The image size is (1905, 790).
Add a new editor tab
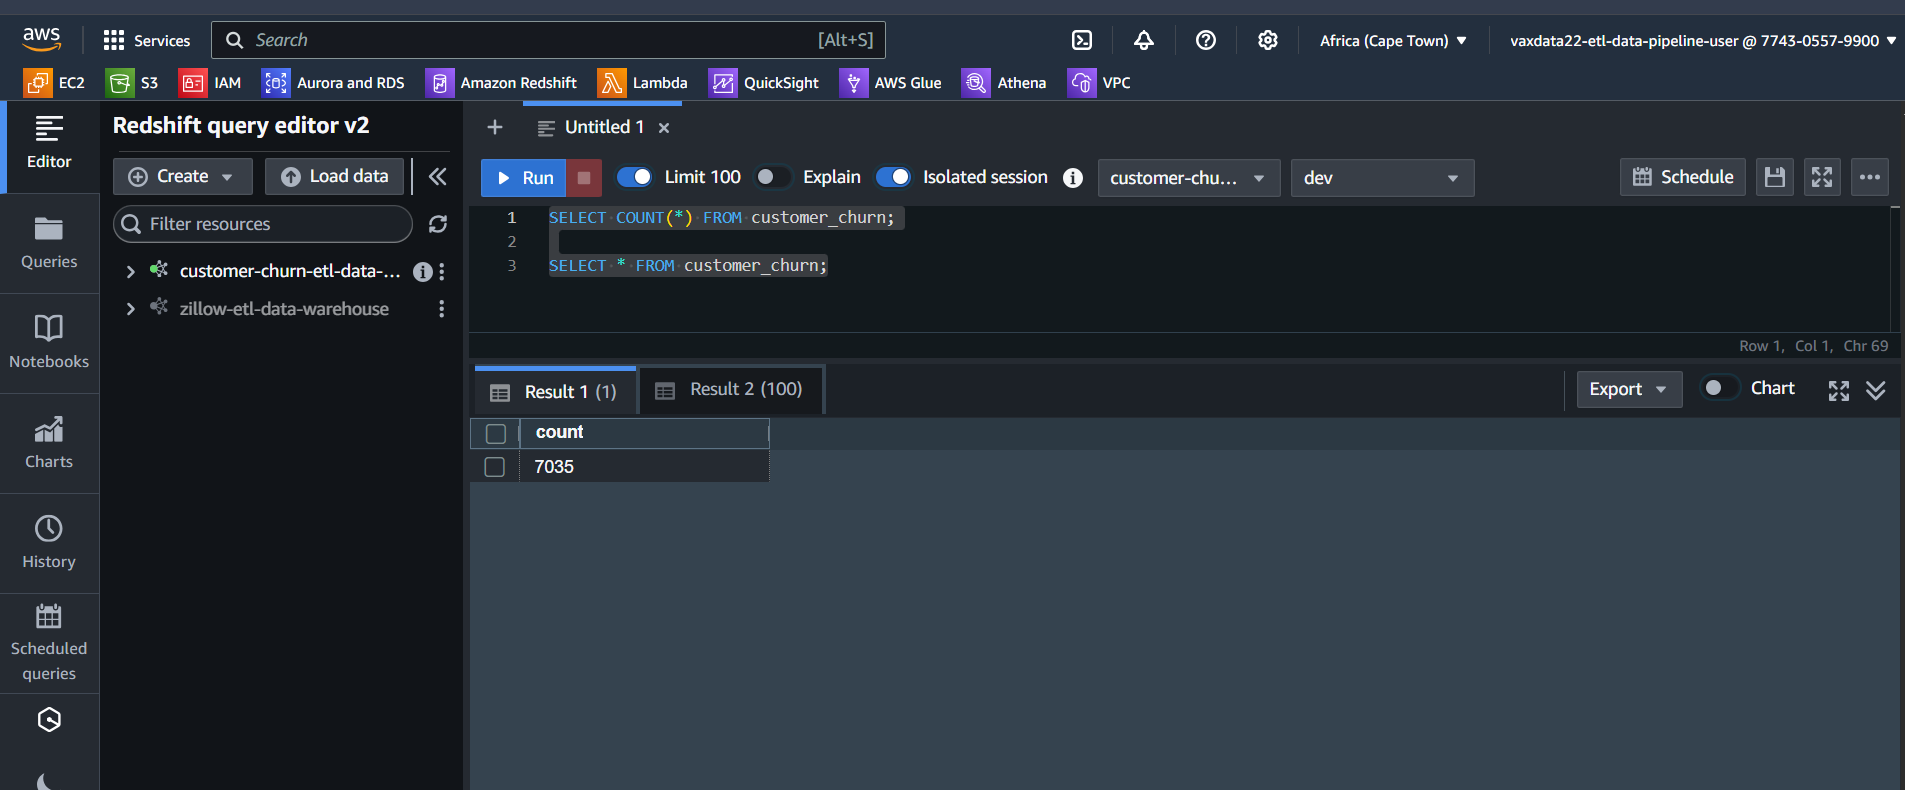tap(494, 127)
